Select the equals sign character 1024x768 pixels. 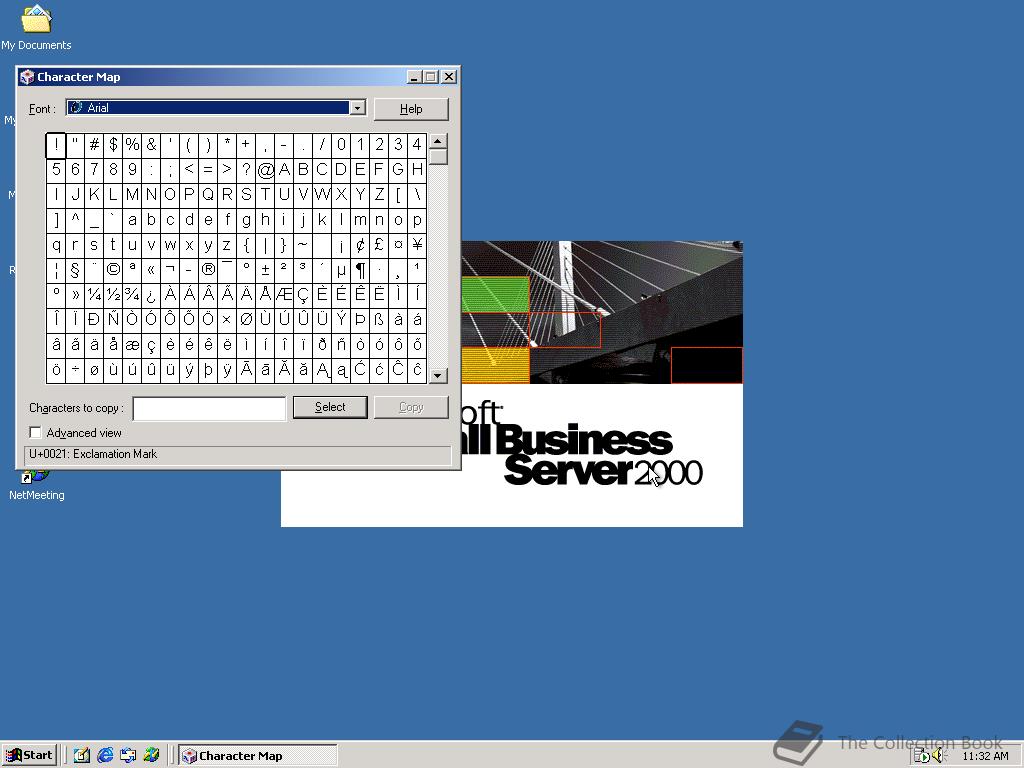tap(208, 170)
